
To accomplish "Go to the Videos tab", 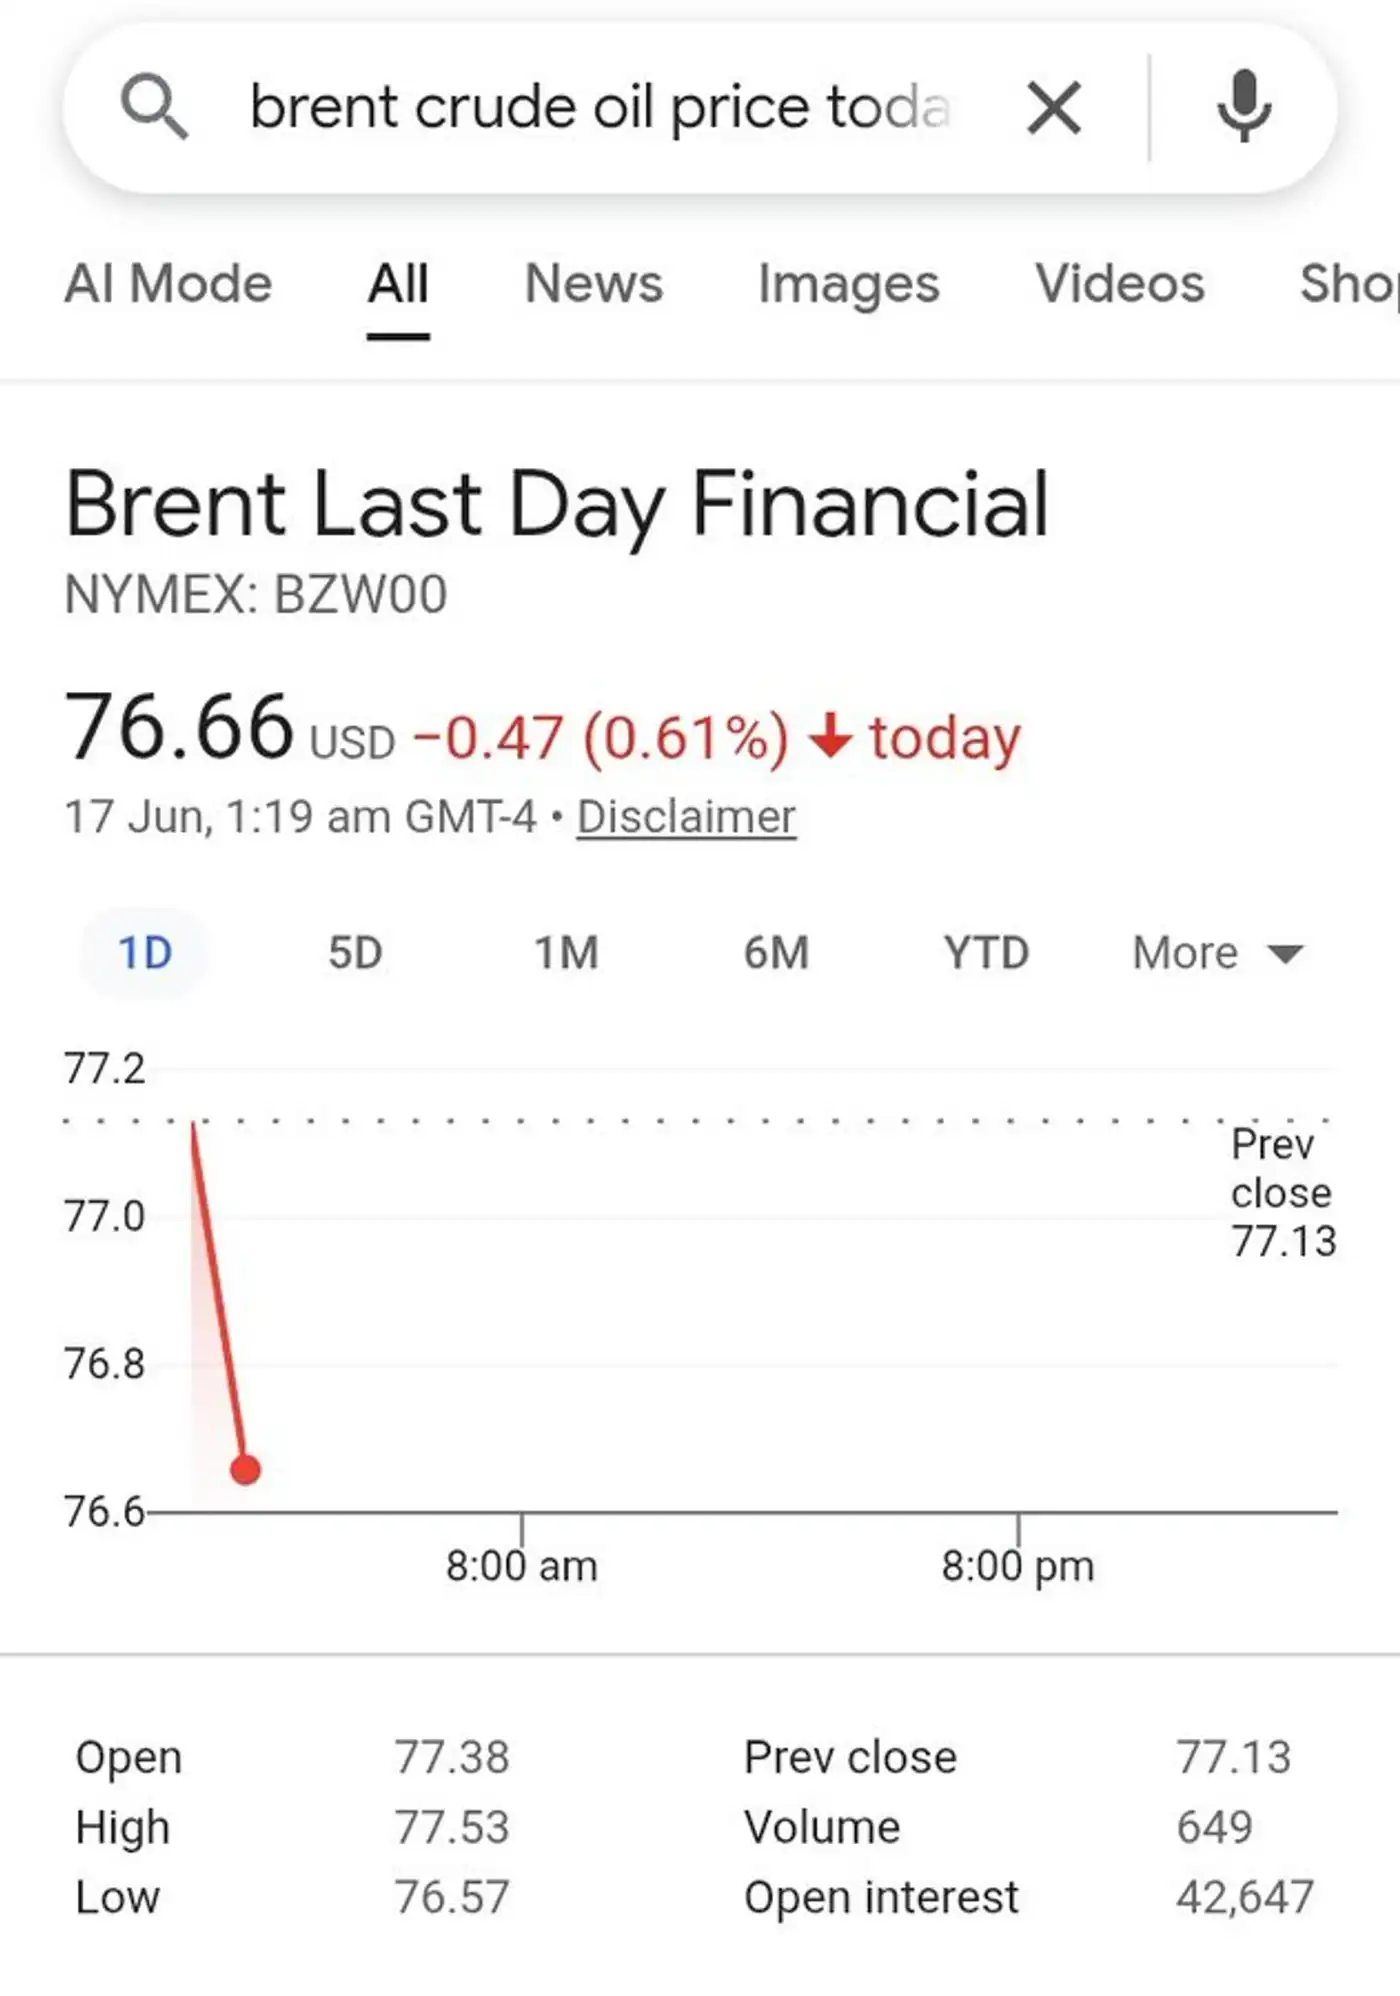I will click(x=1119, y=283).
